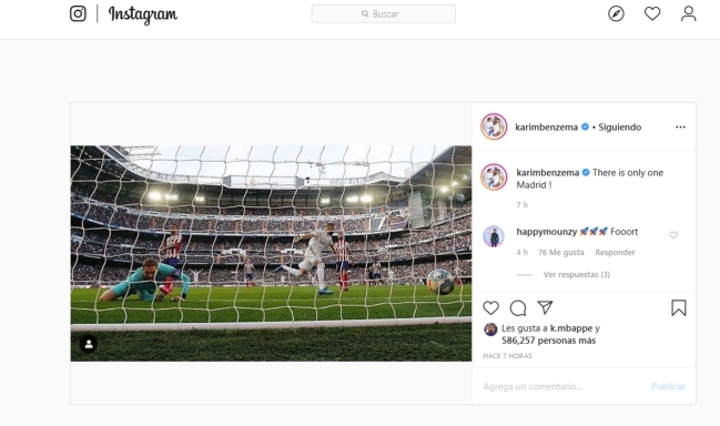The width and height of the screenshot is (720, 426).
Task: Click the comment speech bubble icon
Action: tap(518, 308)
